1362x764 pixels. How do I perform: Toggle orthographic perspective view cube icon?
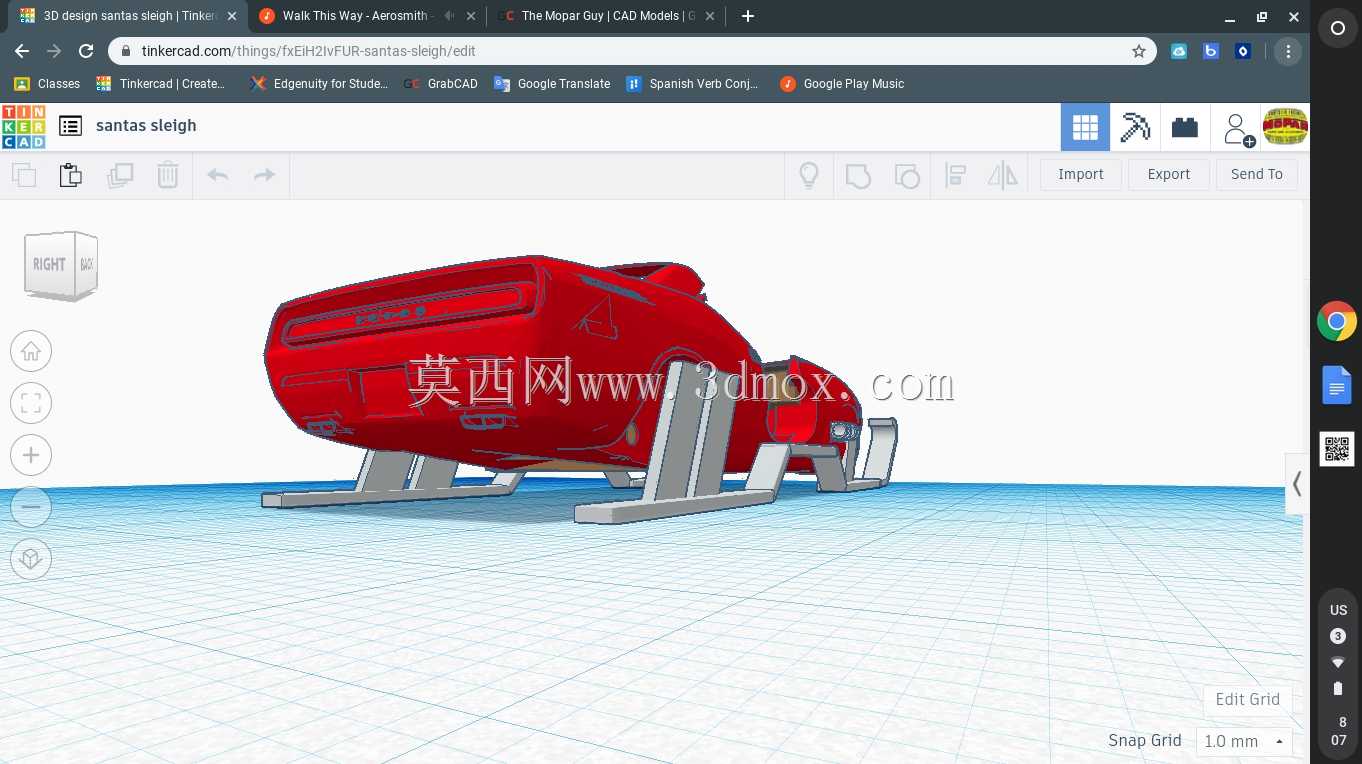click(x=31, y=559)
